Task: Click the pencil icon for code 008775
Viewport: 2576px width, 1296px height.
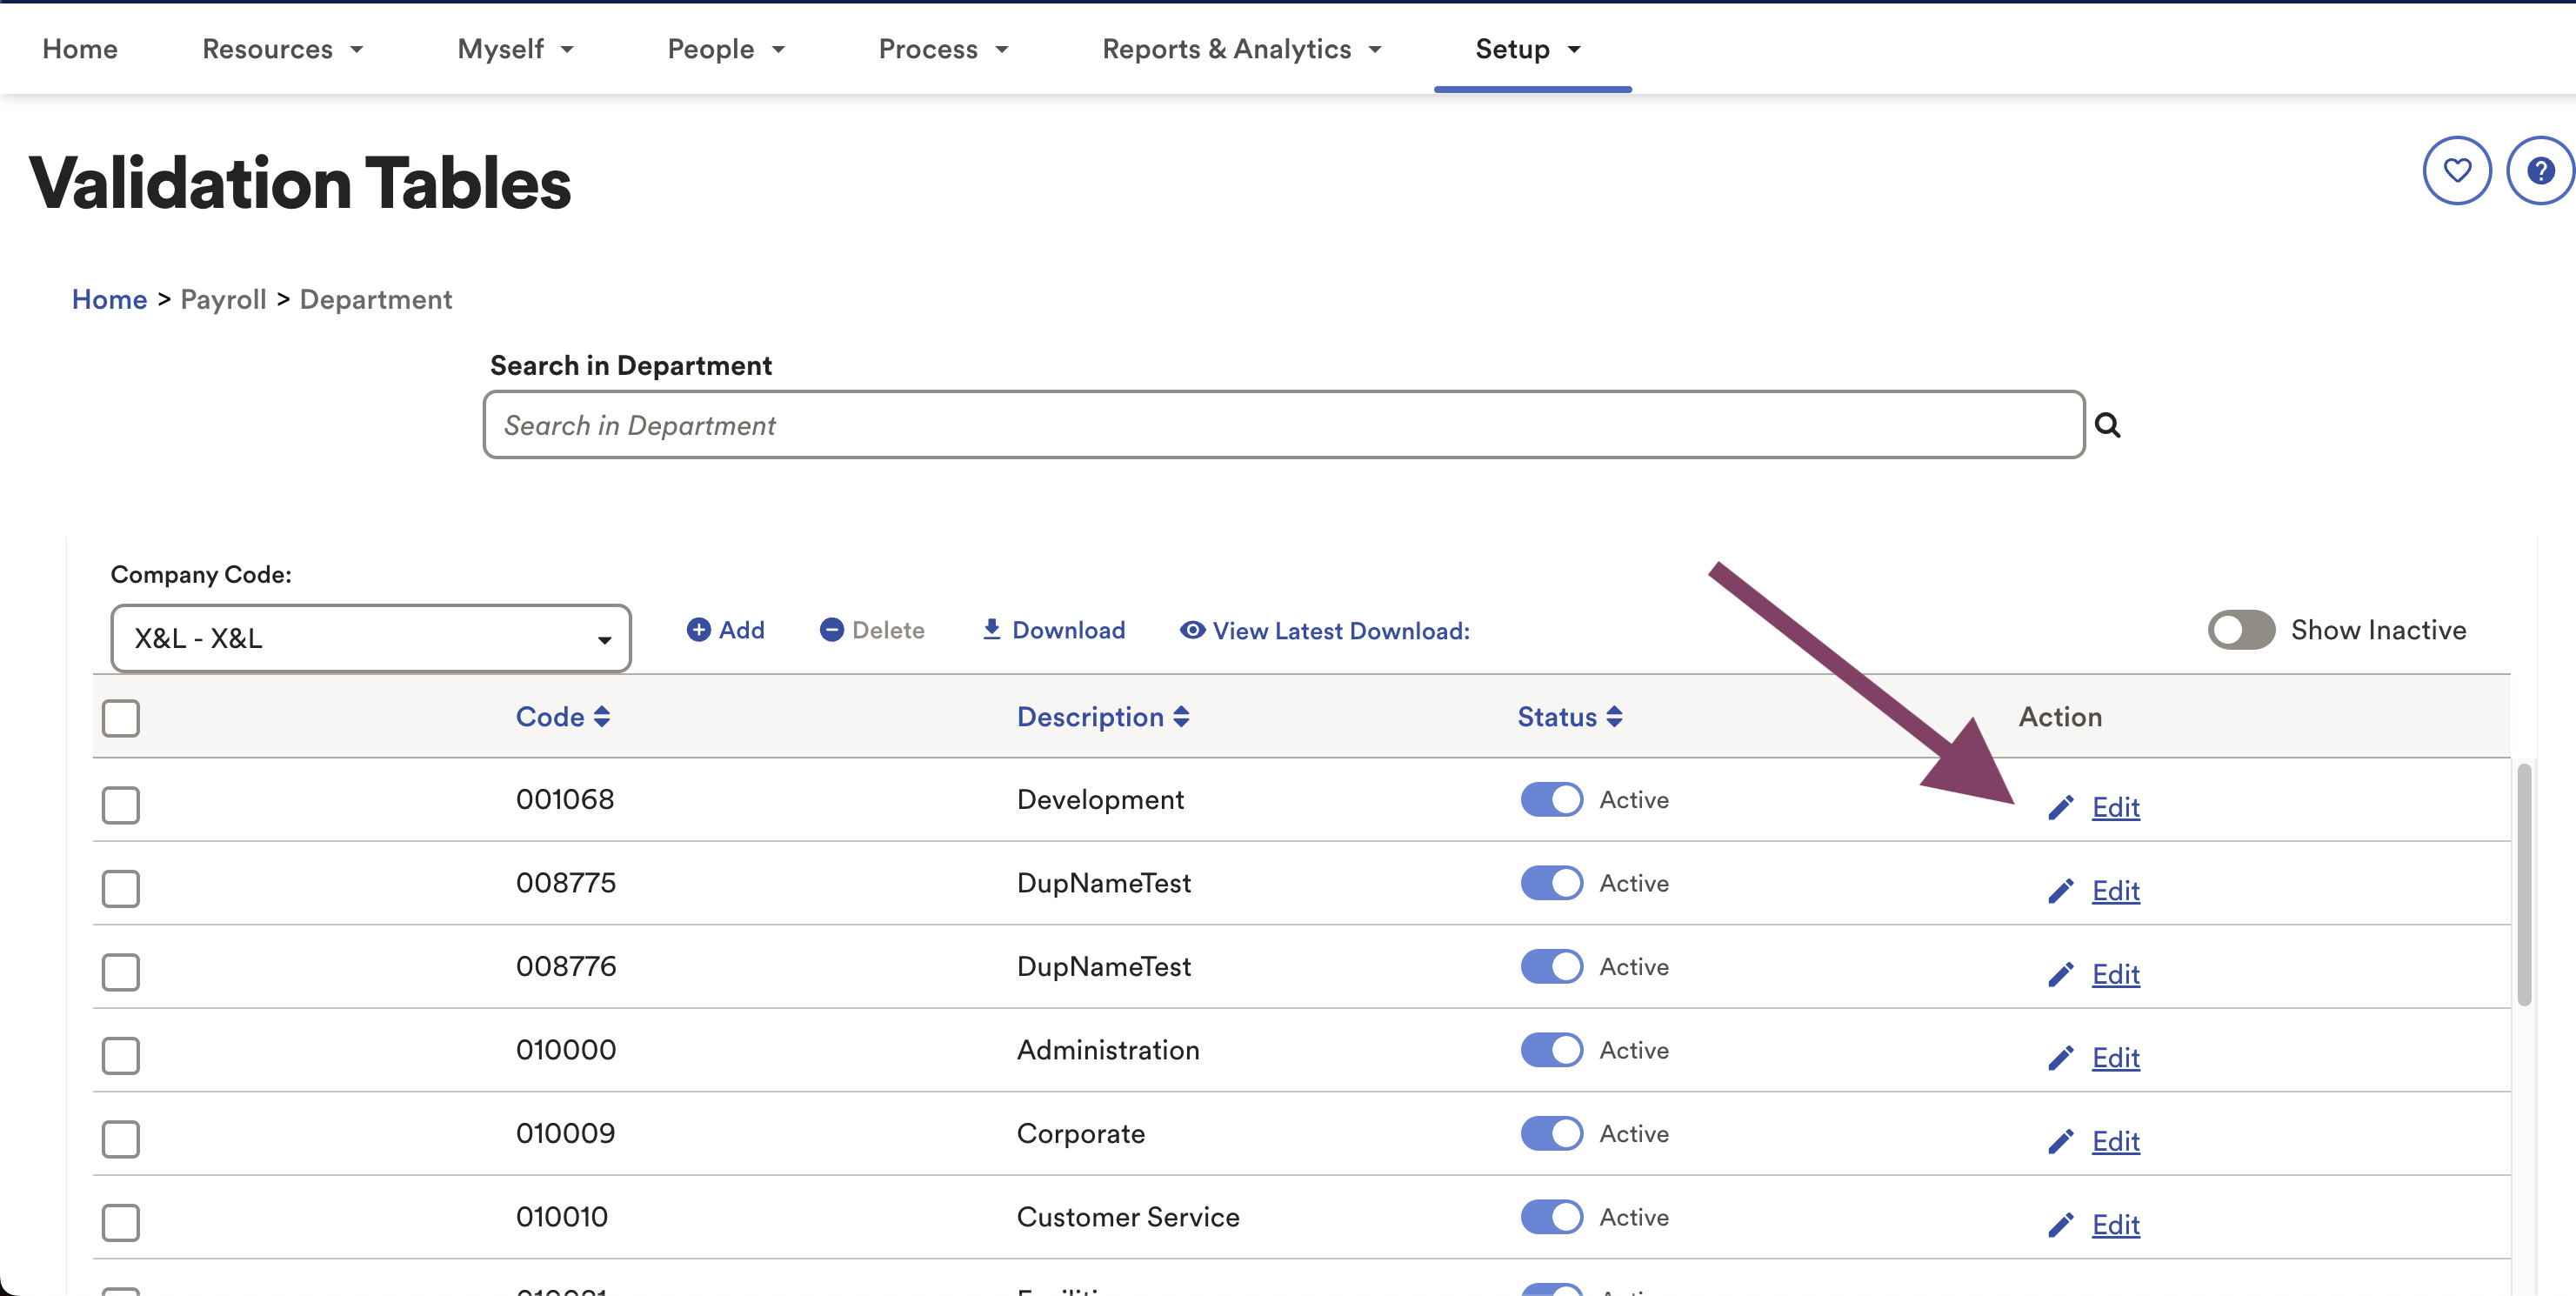Action: tap(2060, 891)
